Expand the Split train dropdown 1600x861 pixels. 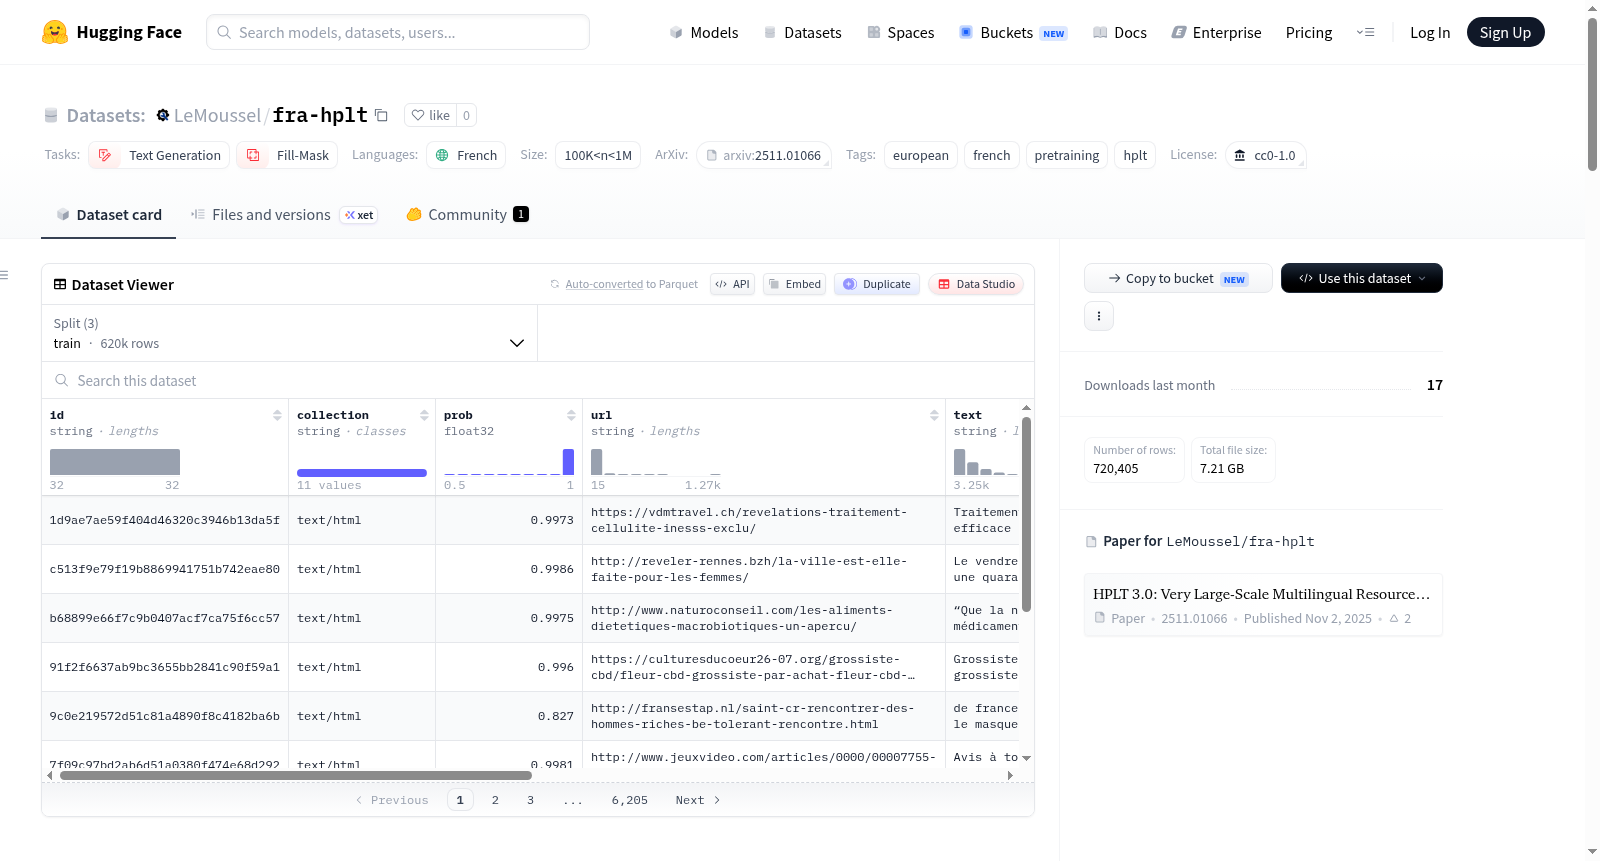pyautogui.click(x=289, y=333)
